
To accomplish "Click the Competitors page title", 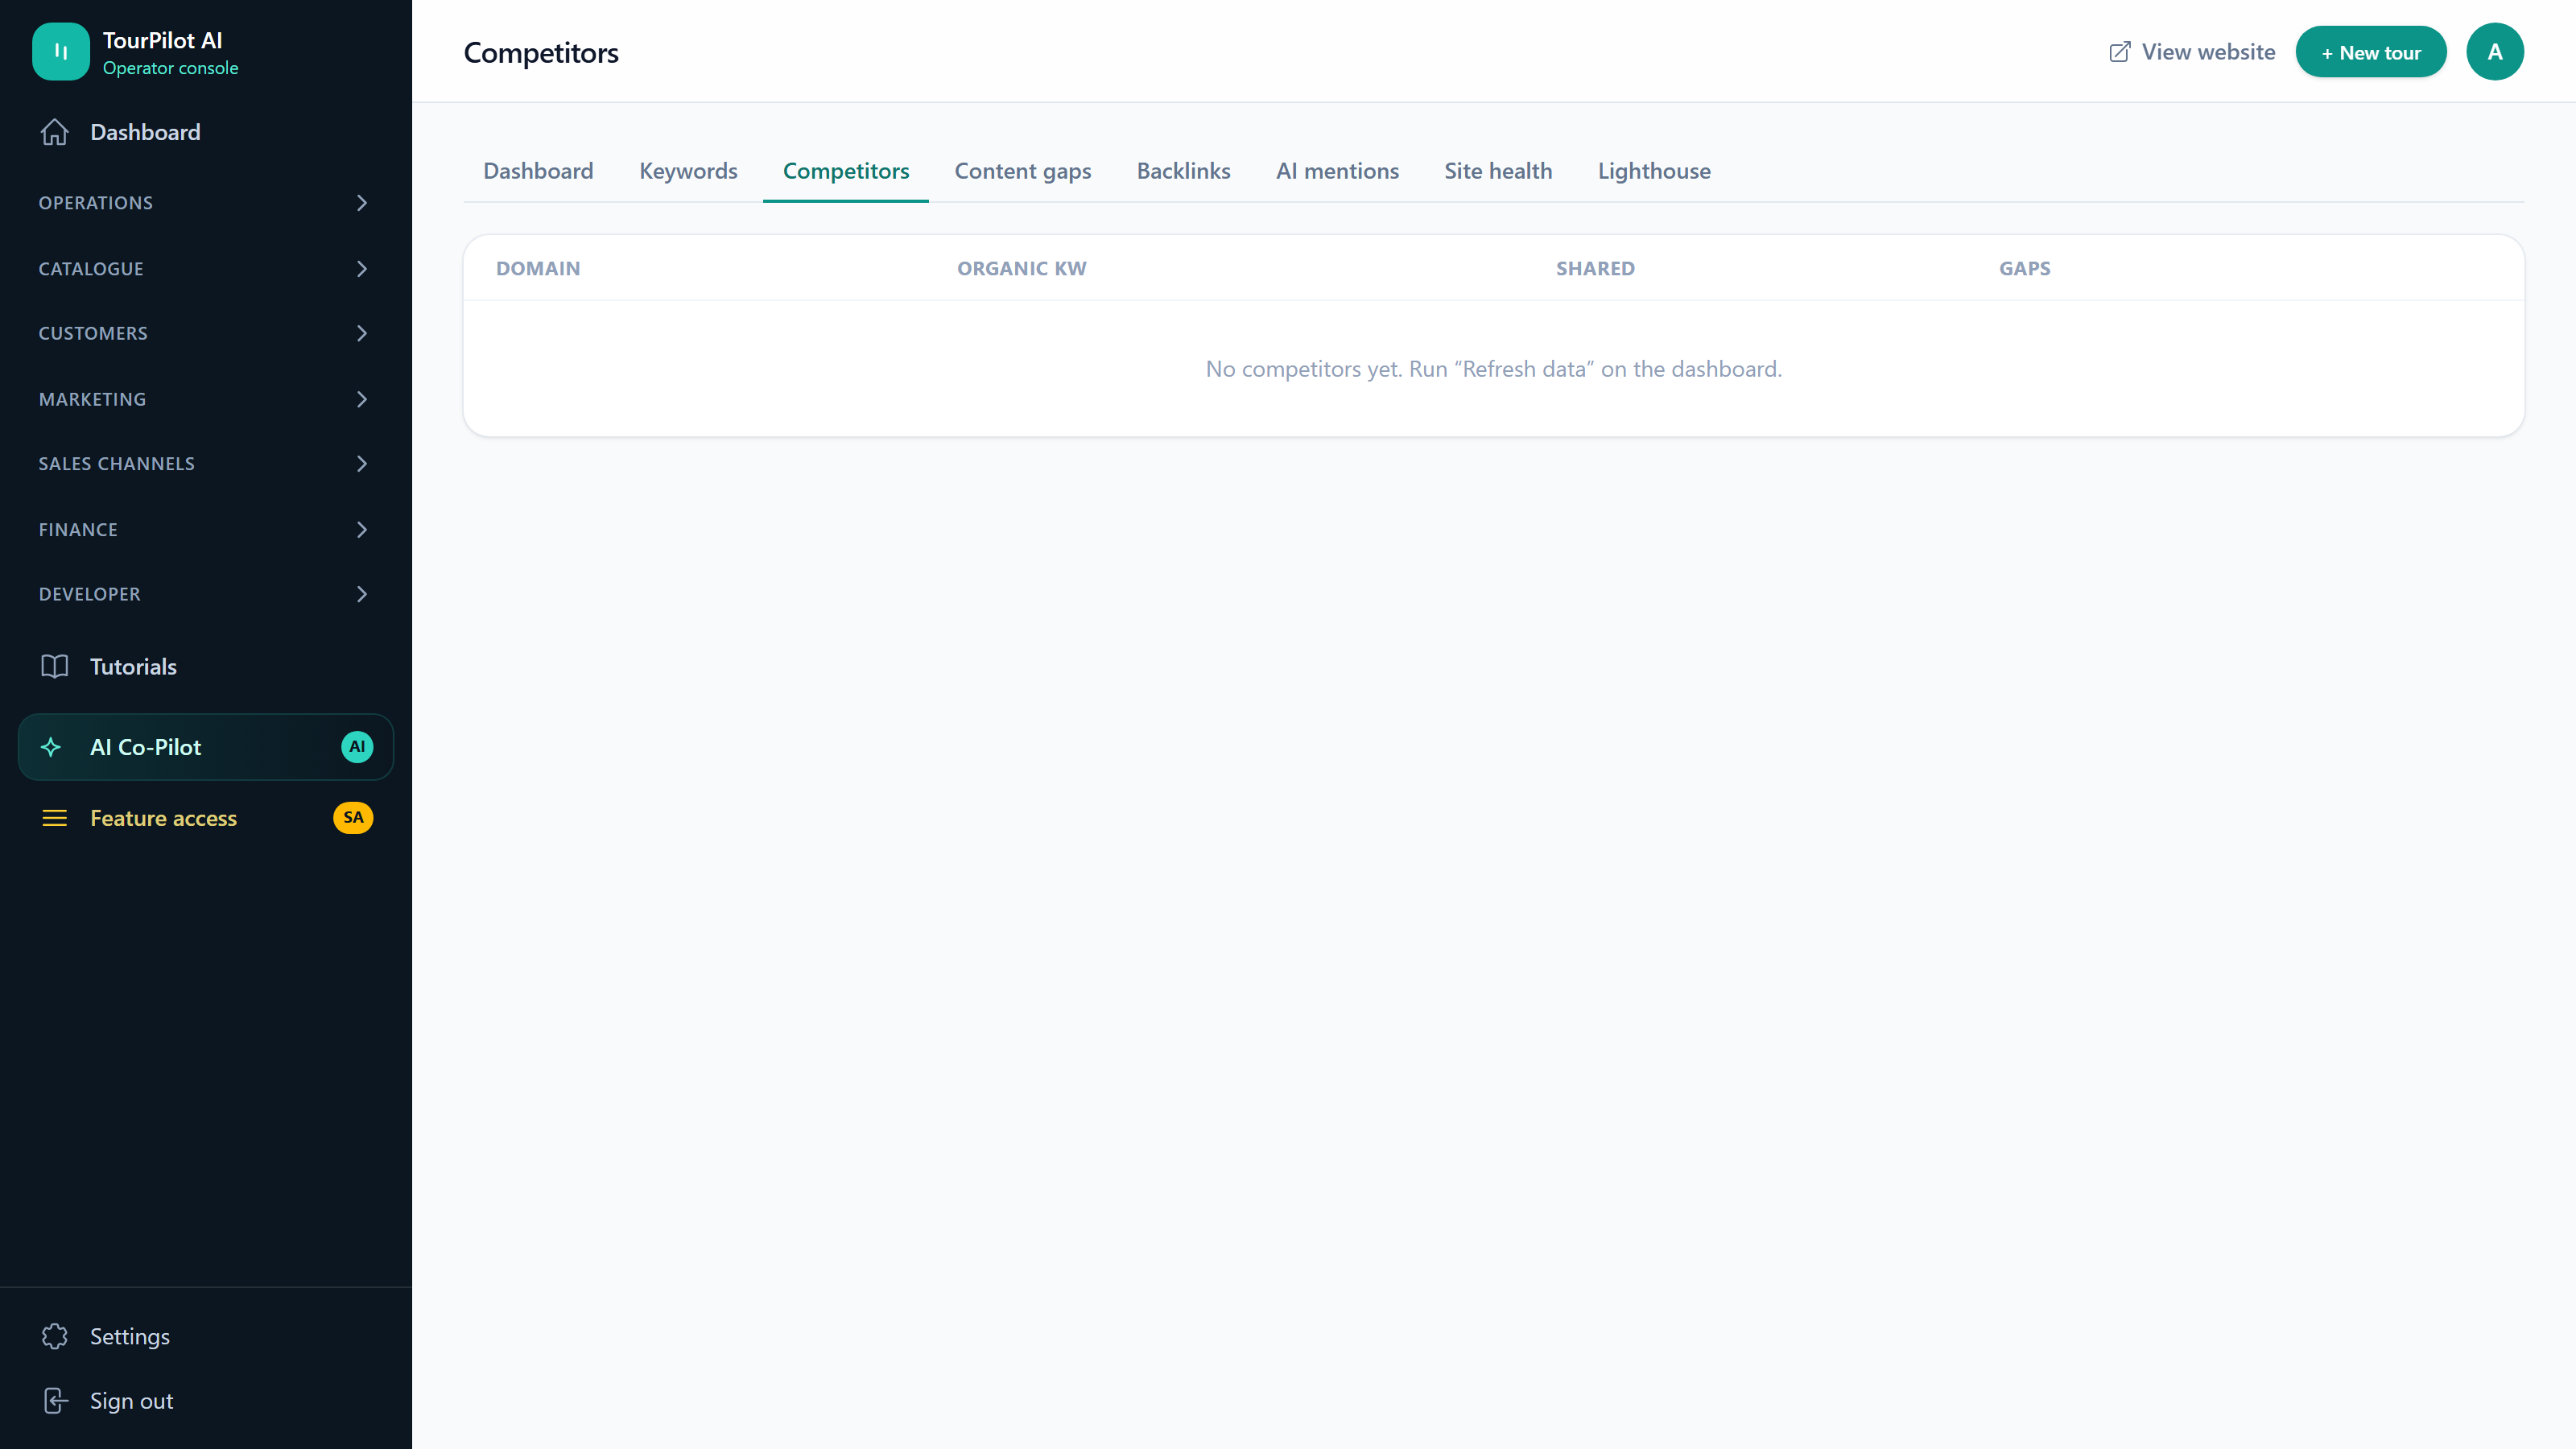I will pyautogui.click(x=541, y=52).
